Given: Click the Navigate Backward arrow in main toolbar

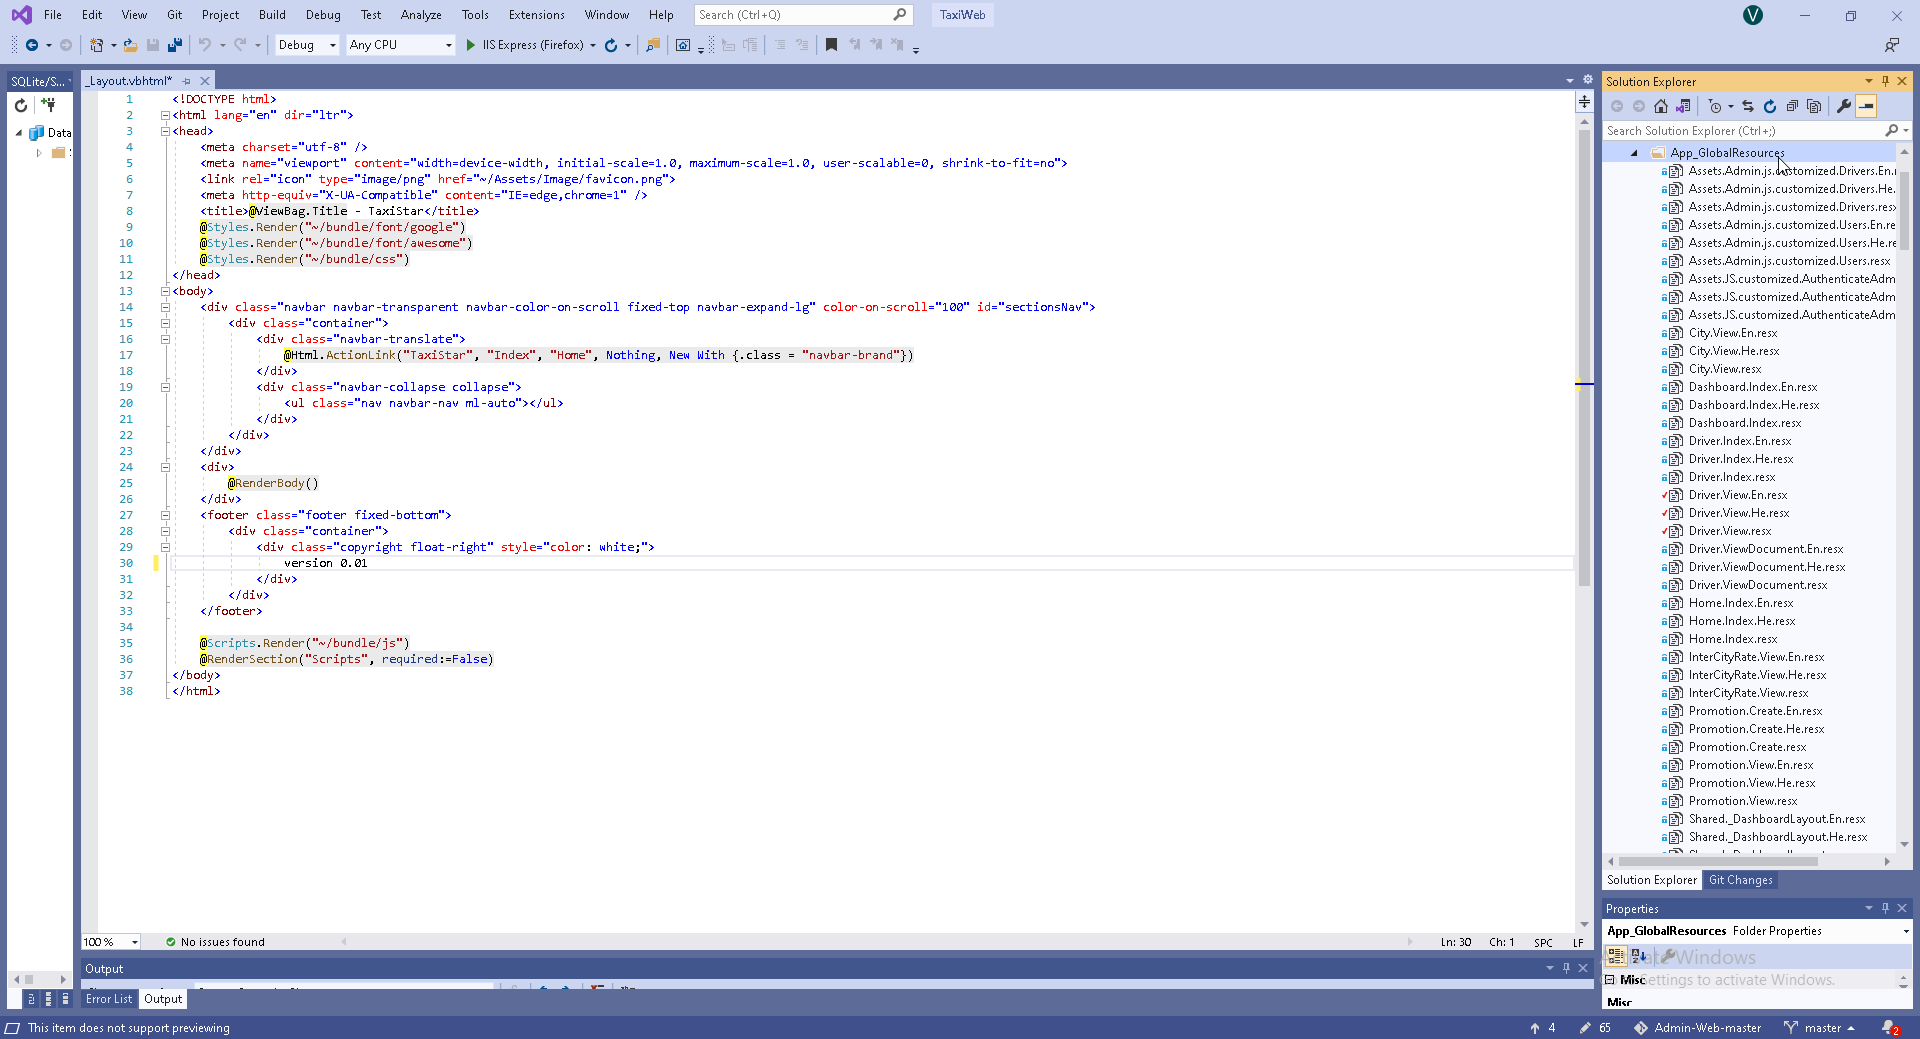Looking at the screenshot, I should click(x=32, y=45).
